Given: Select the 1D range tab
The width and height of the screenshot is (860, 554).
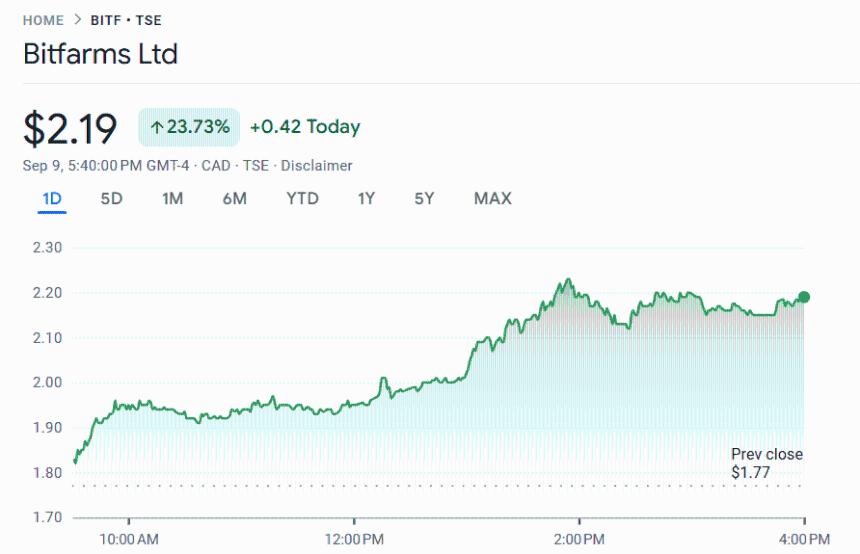Looking at the screenshot, I should pyautogui.click(x=52, y=198).
